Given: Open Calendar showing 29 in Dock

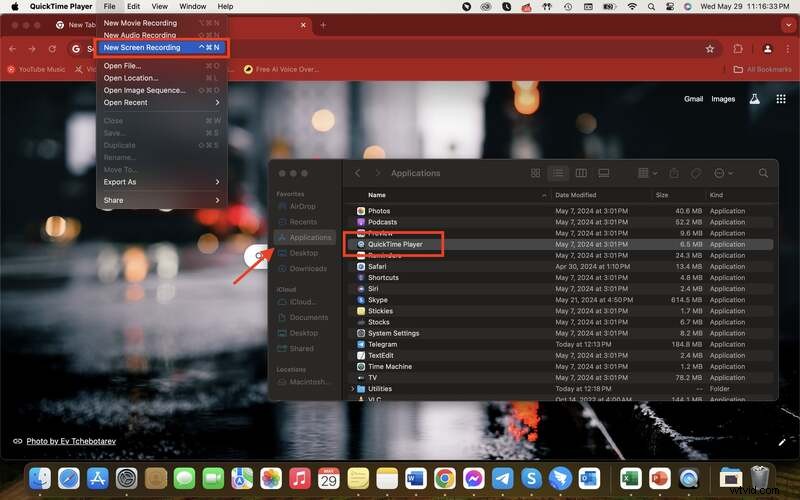Looking at the screenshot, I should click(329, 479).
